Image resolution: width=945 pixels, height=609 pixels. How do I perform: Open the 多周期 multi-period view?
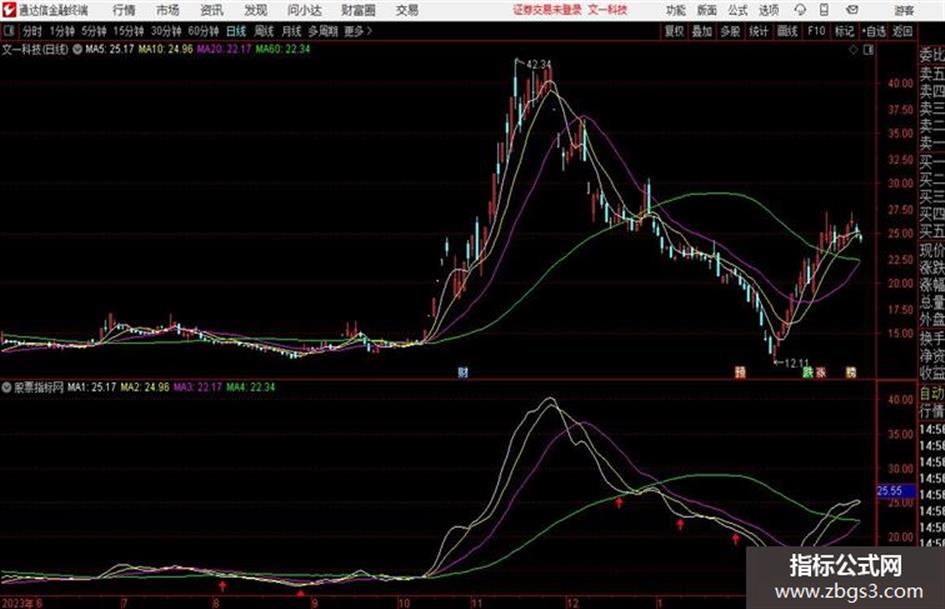(x=323, y=31)
